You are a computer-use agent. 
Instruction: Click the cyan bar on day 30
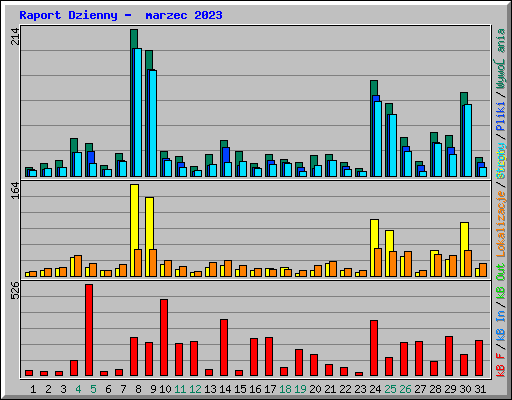tap(468, 141)
